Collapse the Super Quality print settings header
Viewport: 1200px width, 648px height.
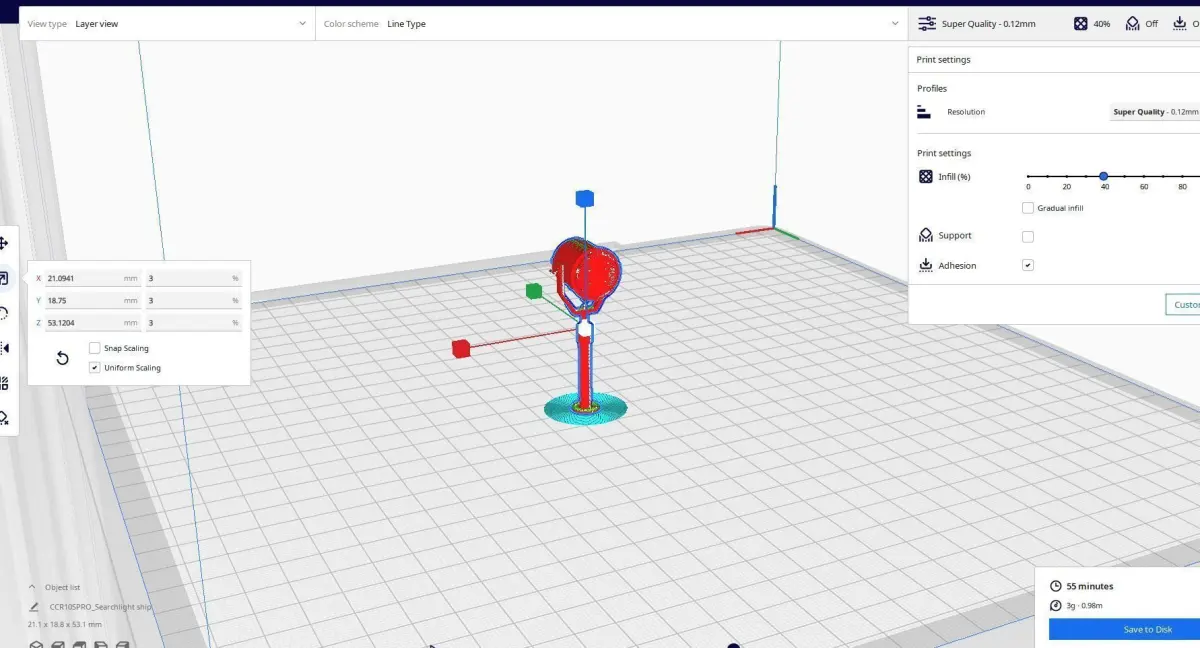click(x=1054, y=23)
